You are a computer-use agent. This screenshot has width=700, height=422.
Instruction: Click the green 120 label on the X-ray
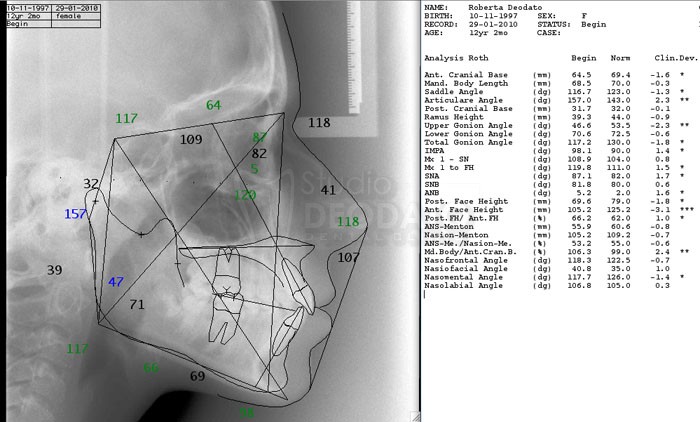click(x=245, y=195)
